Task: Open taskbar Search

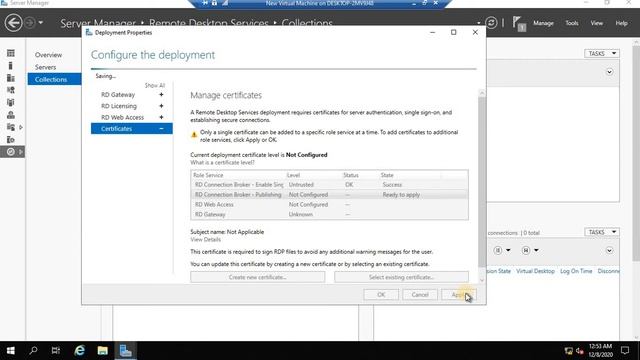Action: tap(33, 351)
